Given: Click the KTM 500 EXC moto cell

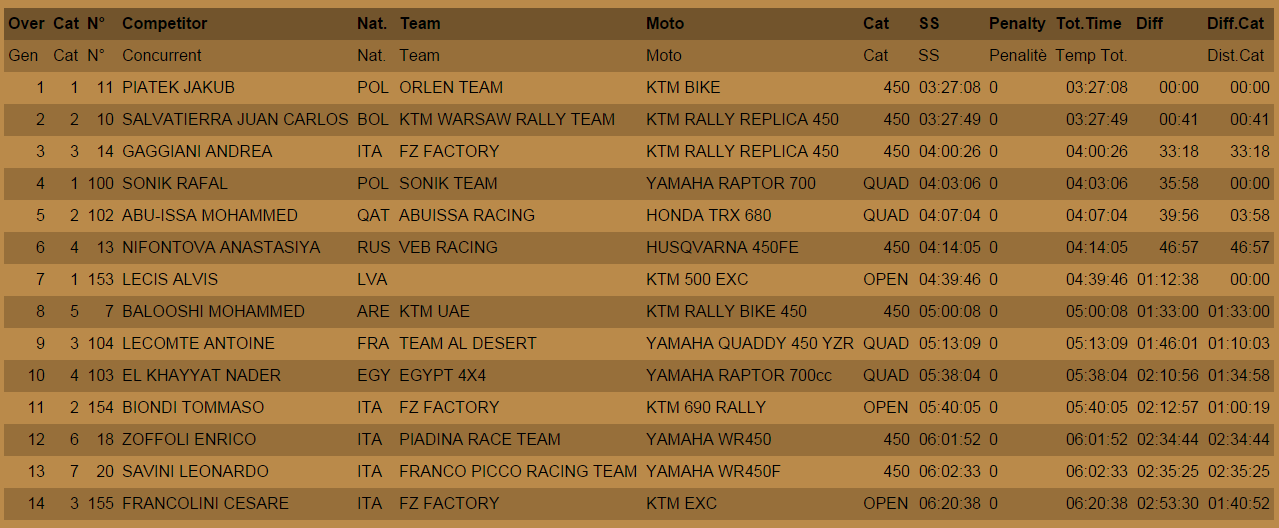Looking at the screenshot, I should 697,279.
